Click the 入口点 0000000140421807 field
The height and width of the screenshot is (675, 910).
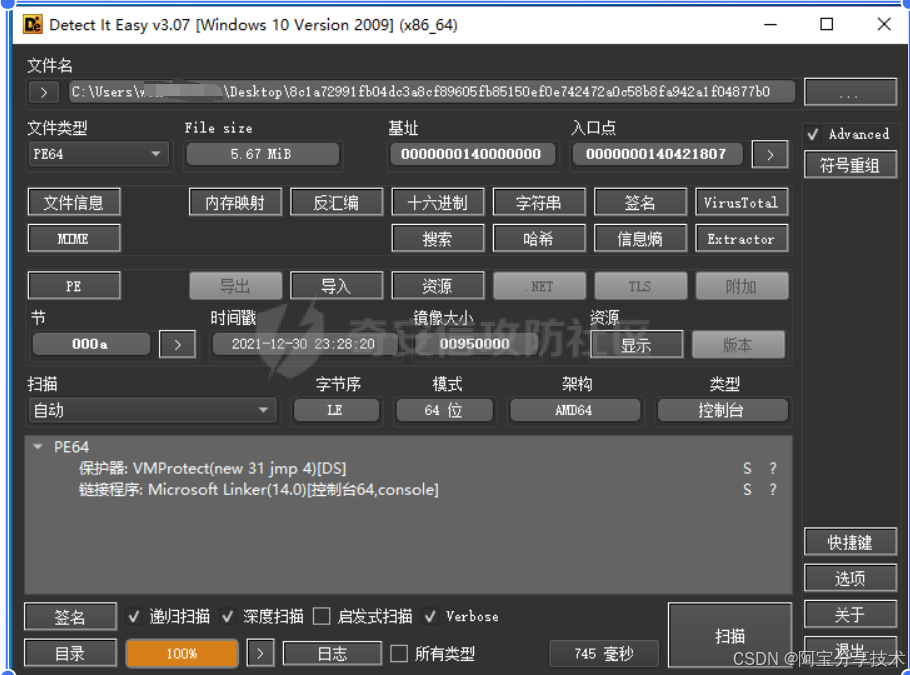point(656,154)
